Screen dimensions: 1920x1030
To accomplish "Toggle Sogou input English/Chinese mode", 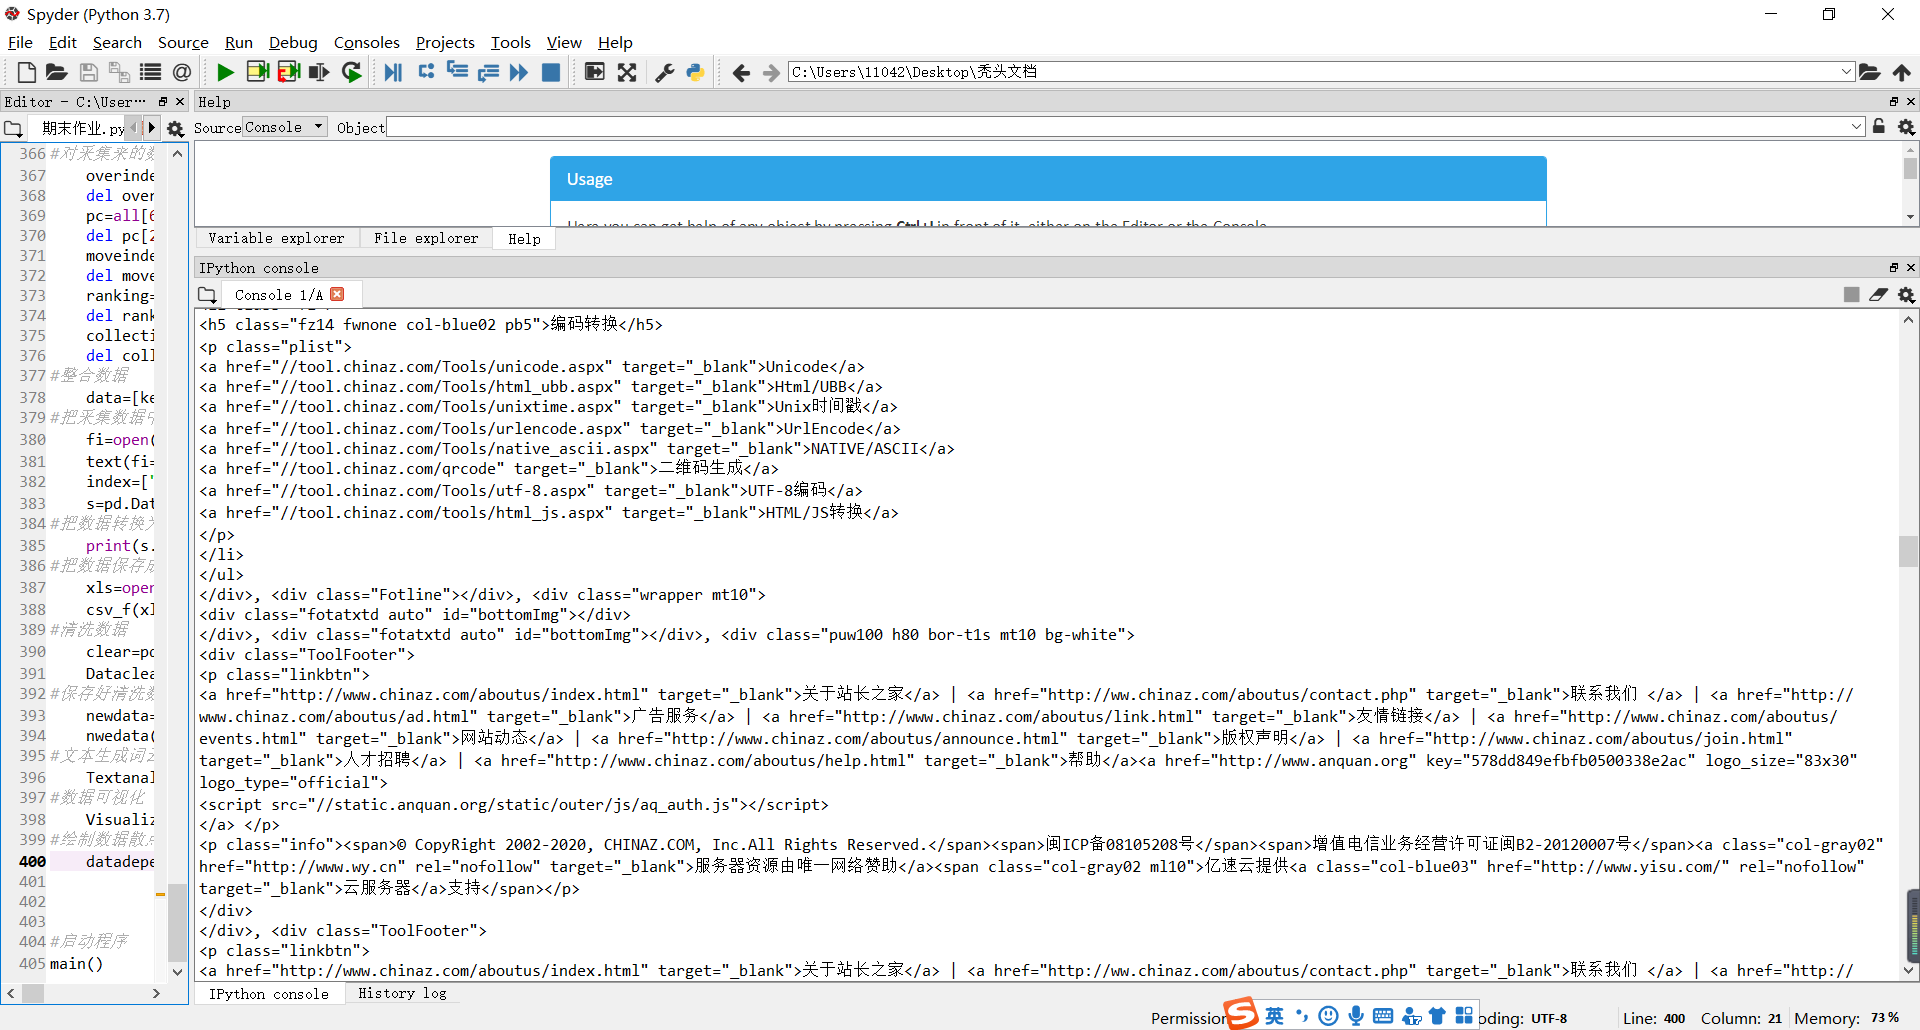I will pyautogui.click(x=1274, y=1016).
